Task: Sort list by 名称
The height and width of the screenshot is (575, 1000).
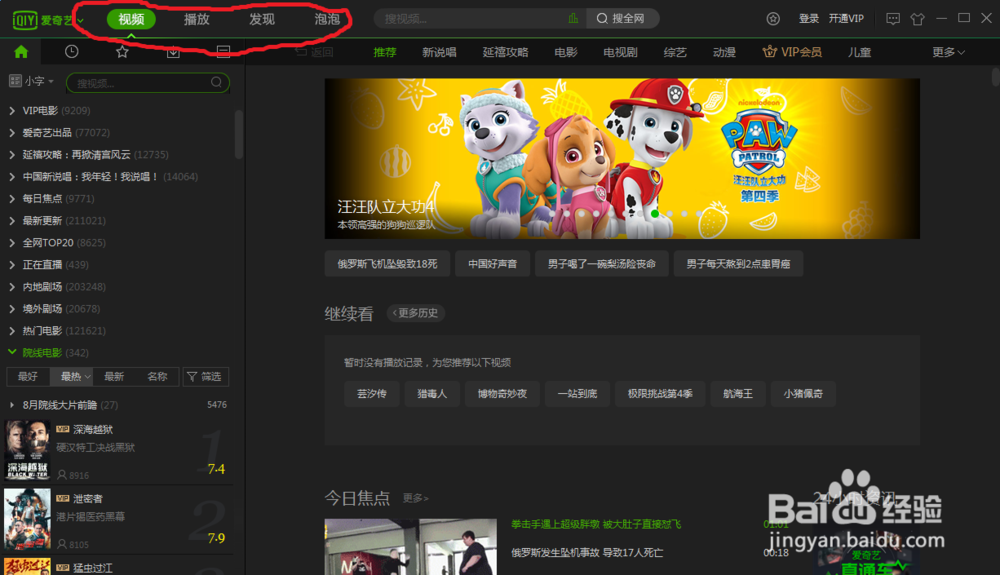Action: (157, 377)
